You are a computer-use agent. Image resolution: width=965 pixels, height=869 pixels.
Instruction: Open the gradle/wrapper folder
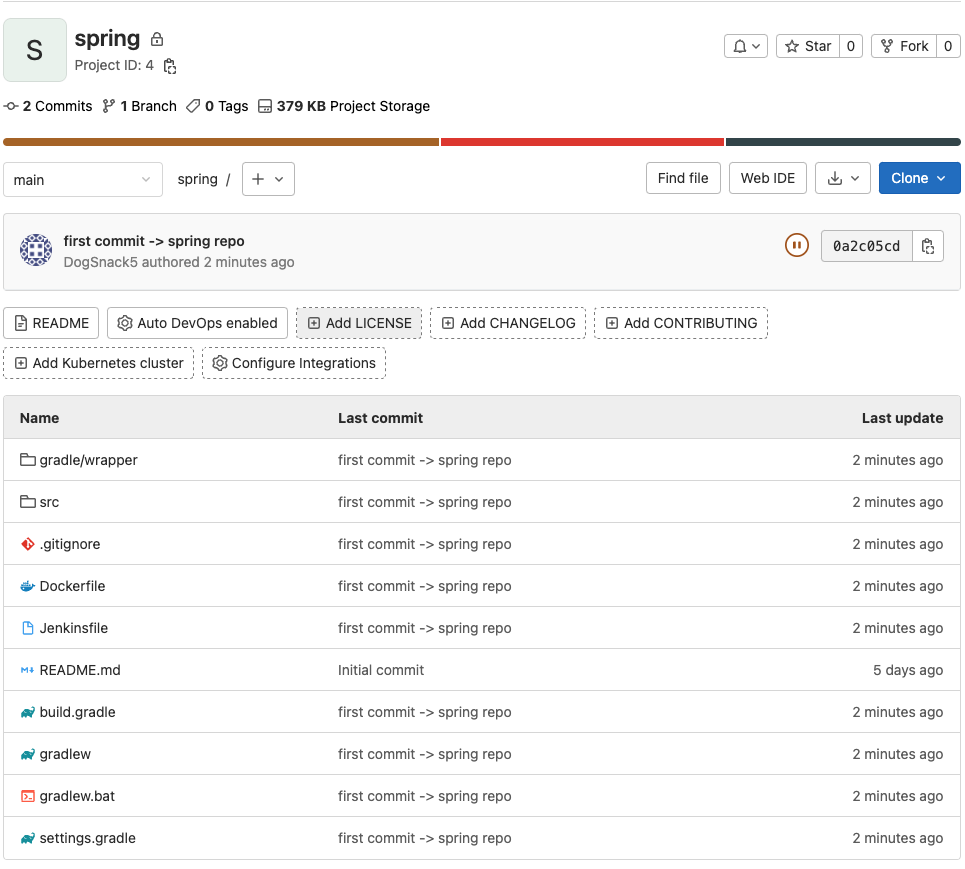(89, 460)
